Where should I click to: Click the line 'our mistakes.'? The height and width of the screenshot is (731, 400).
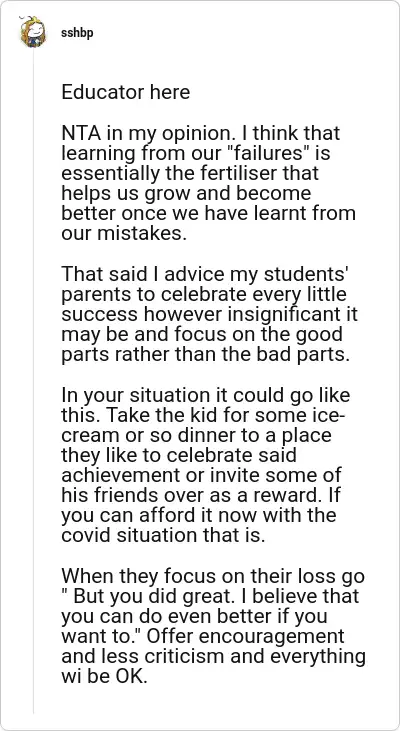click(124, 233)
